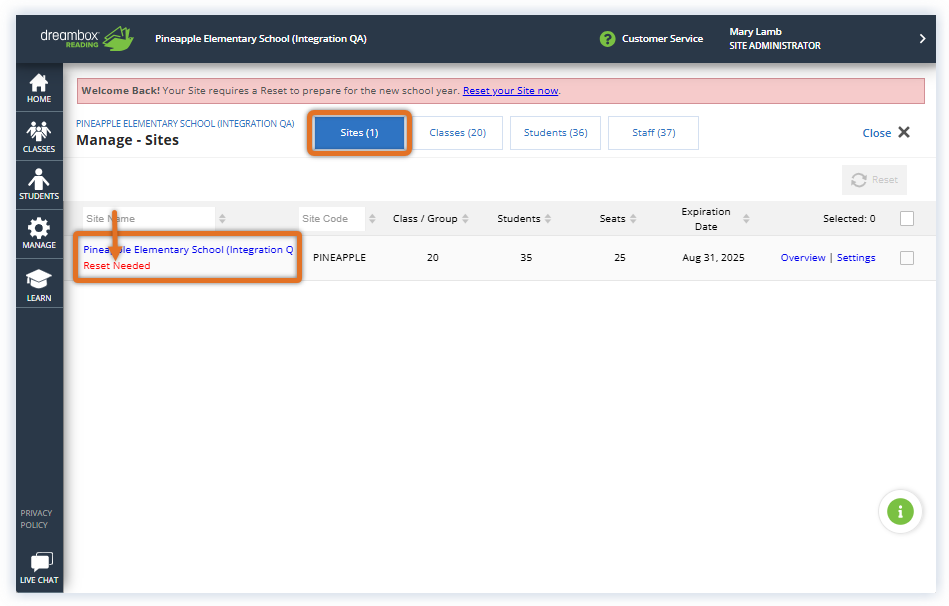The image size is (949, 606).
Task: Open Customer Service text link
Action: coord(662,39)
